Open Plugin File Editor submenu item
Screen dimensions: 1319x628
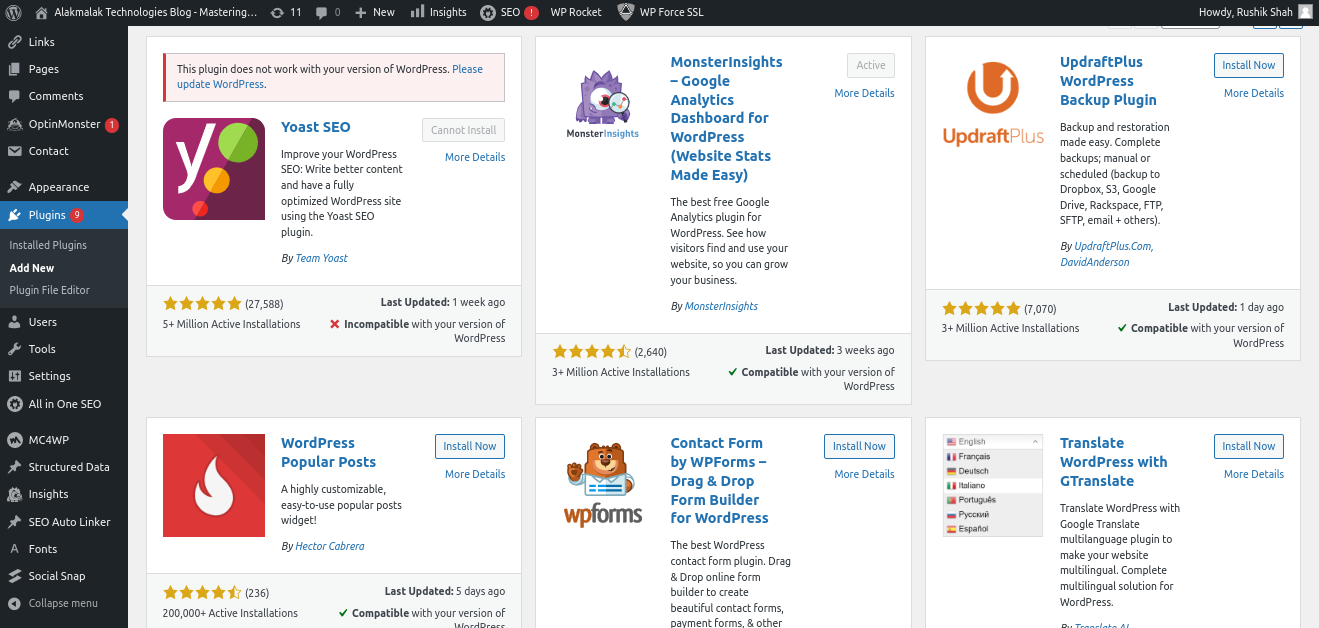coord(49,290)
